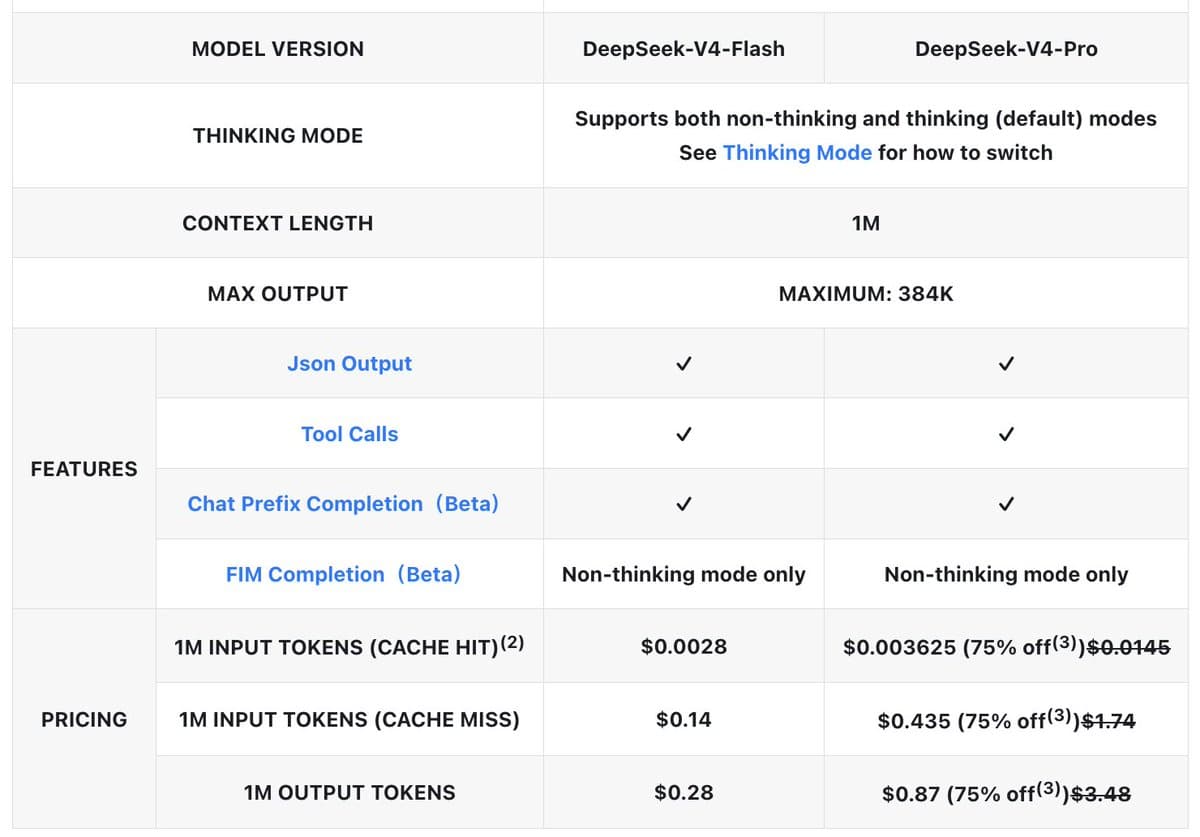1200x837 pixels.
Task: Click the 1M context length value
Action: [x=866, y=223]
